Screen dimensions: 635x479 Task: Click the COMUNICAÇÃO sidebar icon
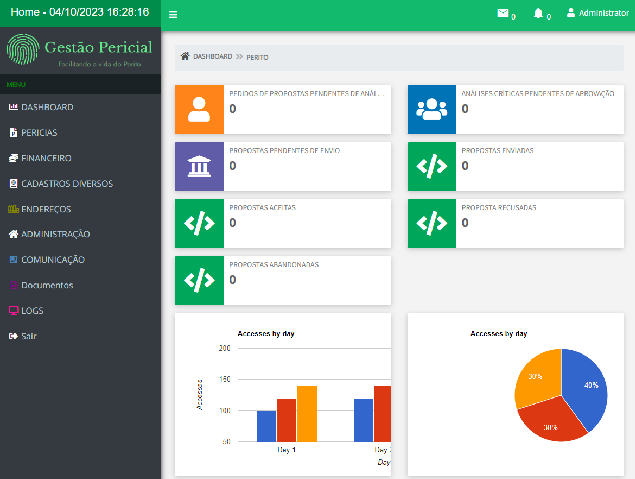point(13,260)
